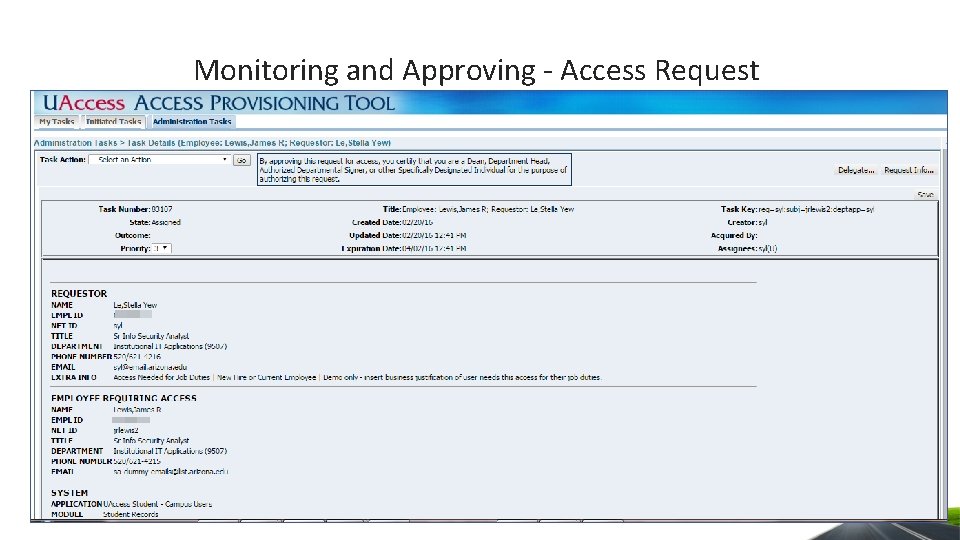Click the Save button
Image resolution: width=960 pixels, height=540 pixels.
click(x=925, y=195)
